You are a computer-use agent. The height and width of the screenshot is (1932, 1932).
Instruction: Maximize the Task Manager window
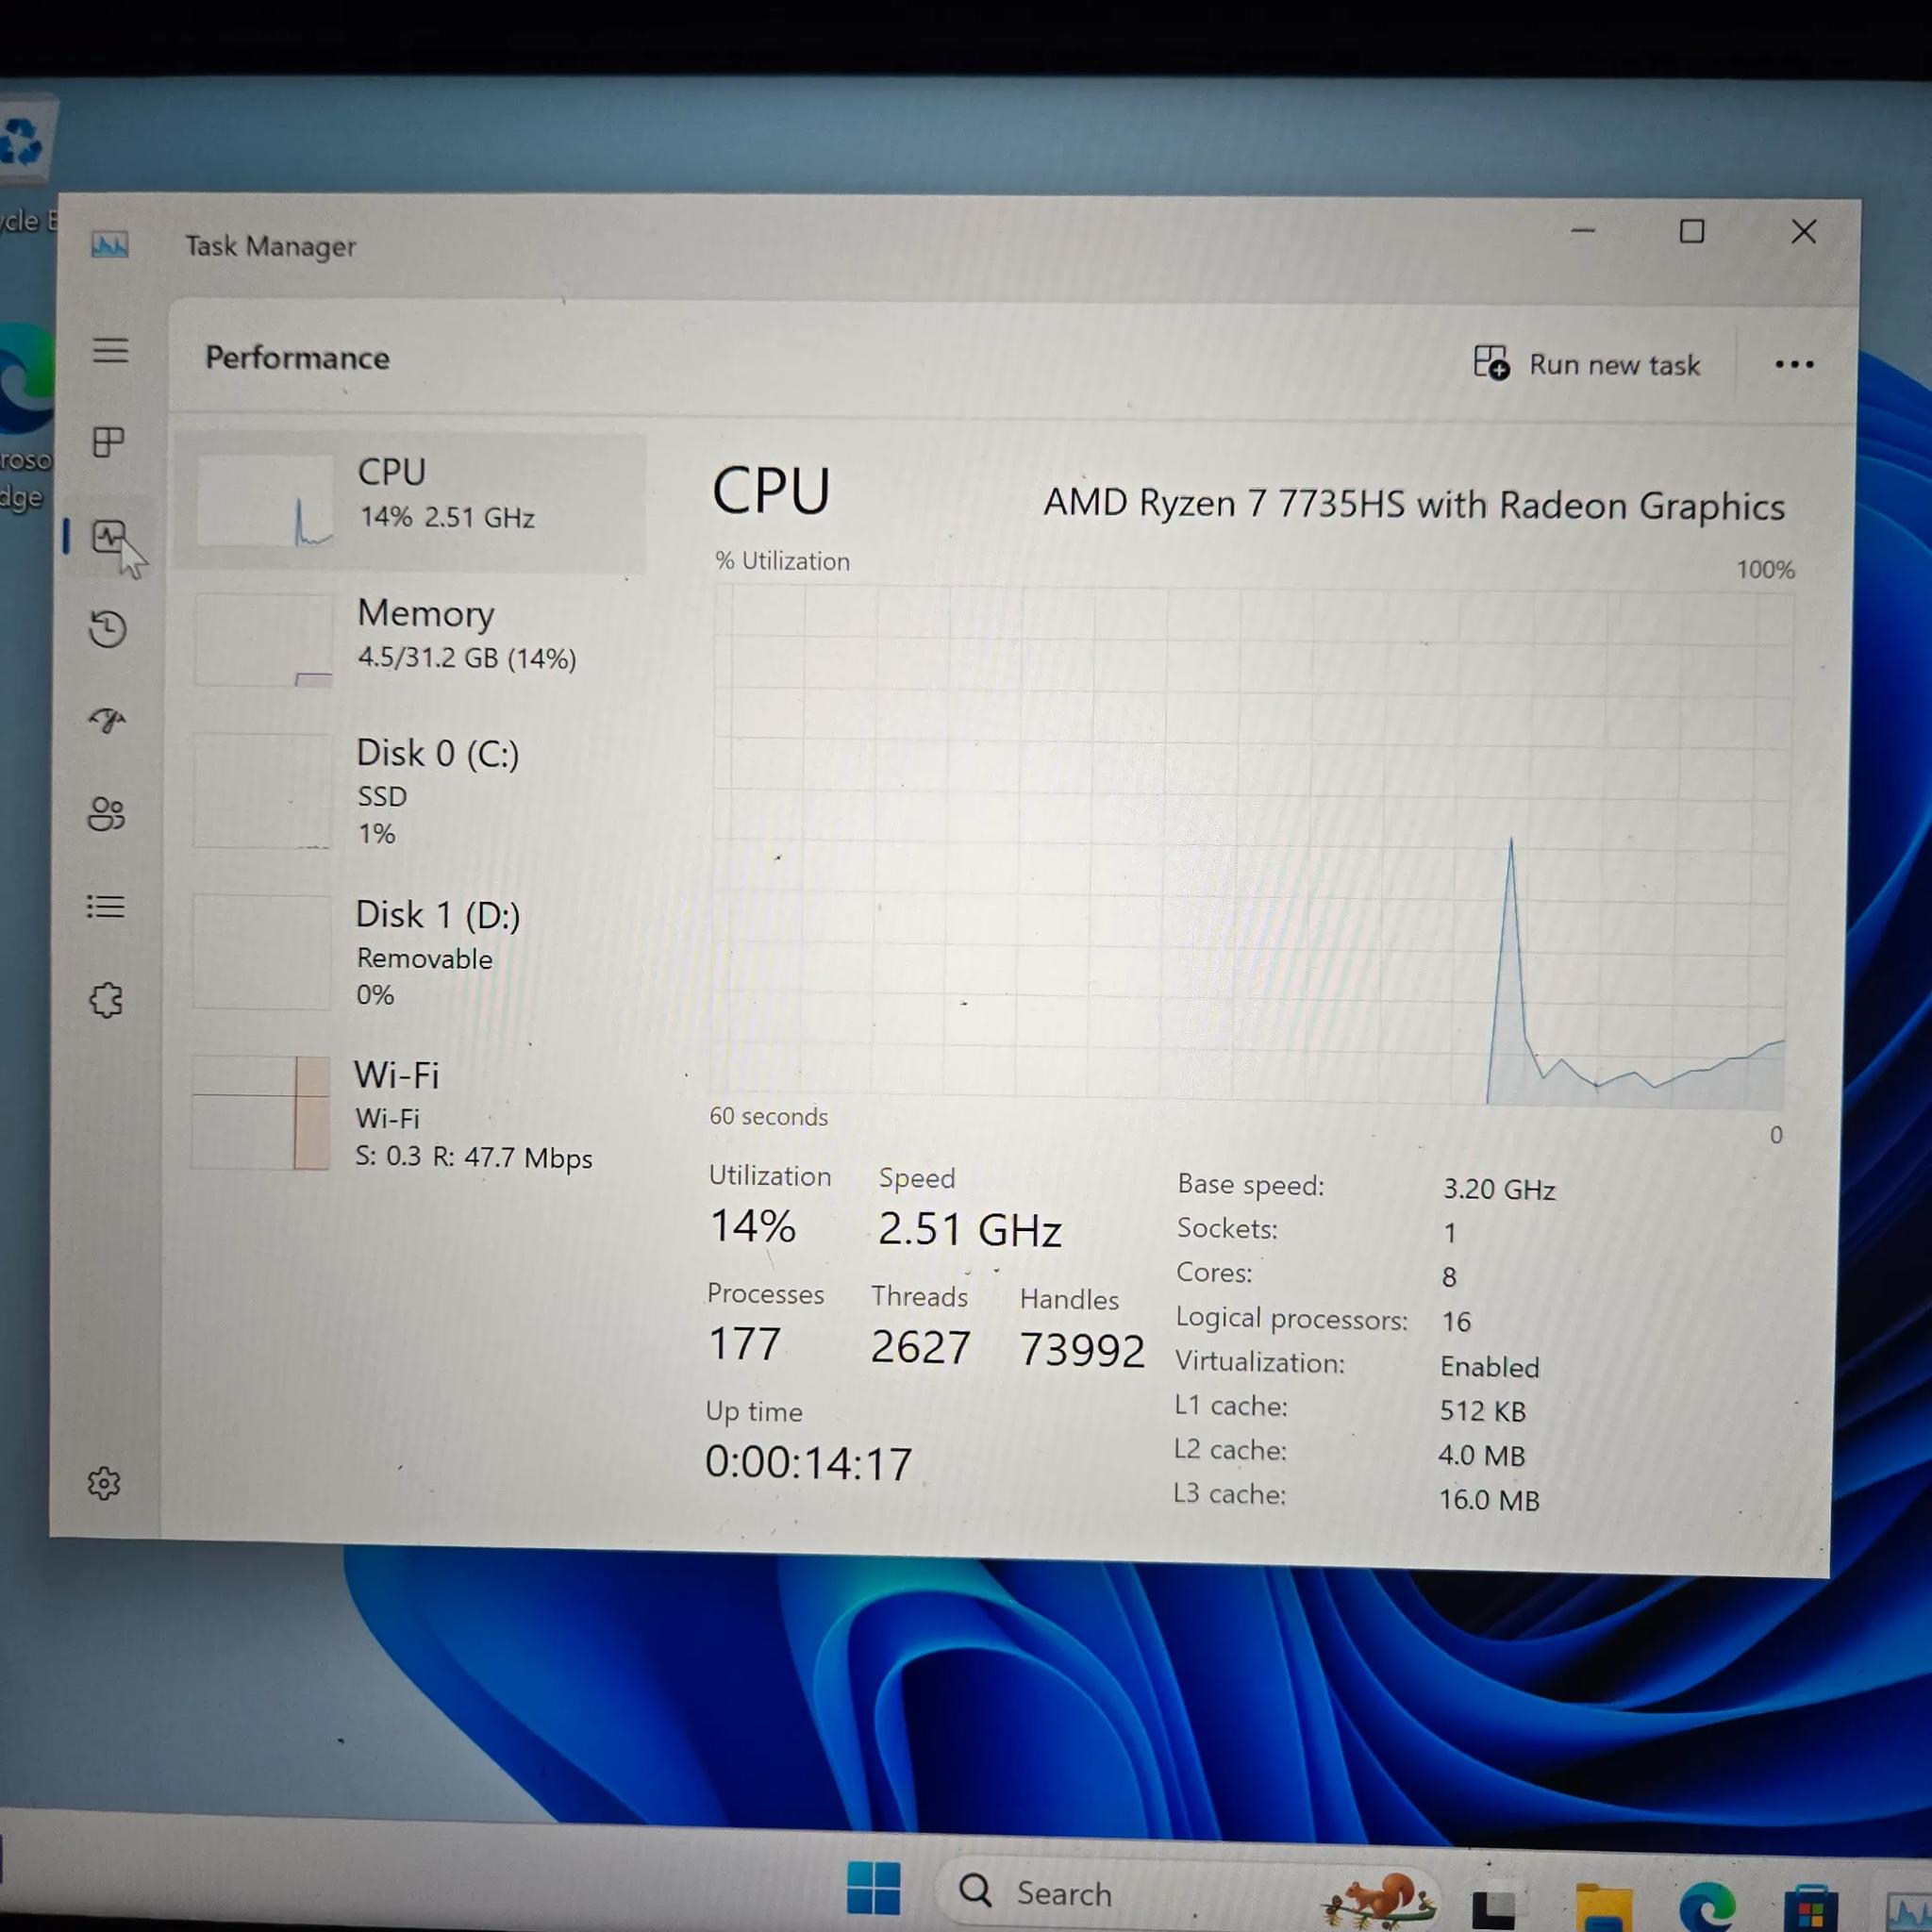(1692, 232)
